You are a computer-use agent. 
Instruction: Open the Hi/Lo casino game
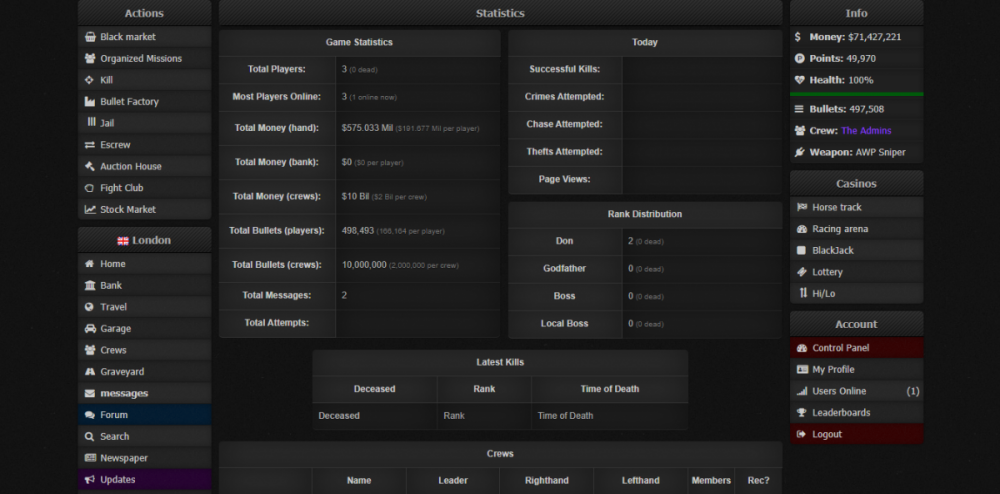pos(857,294)
